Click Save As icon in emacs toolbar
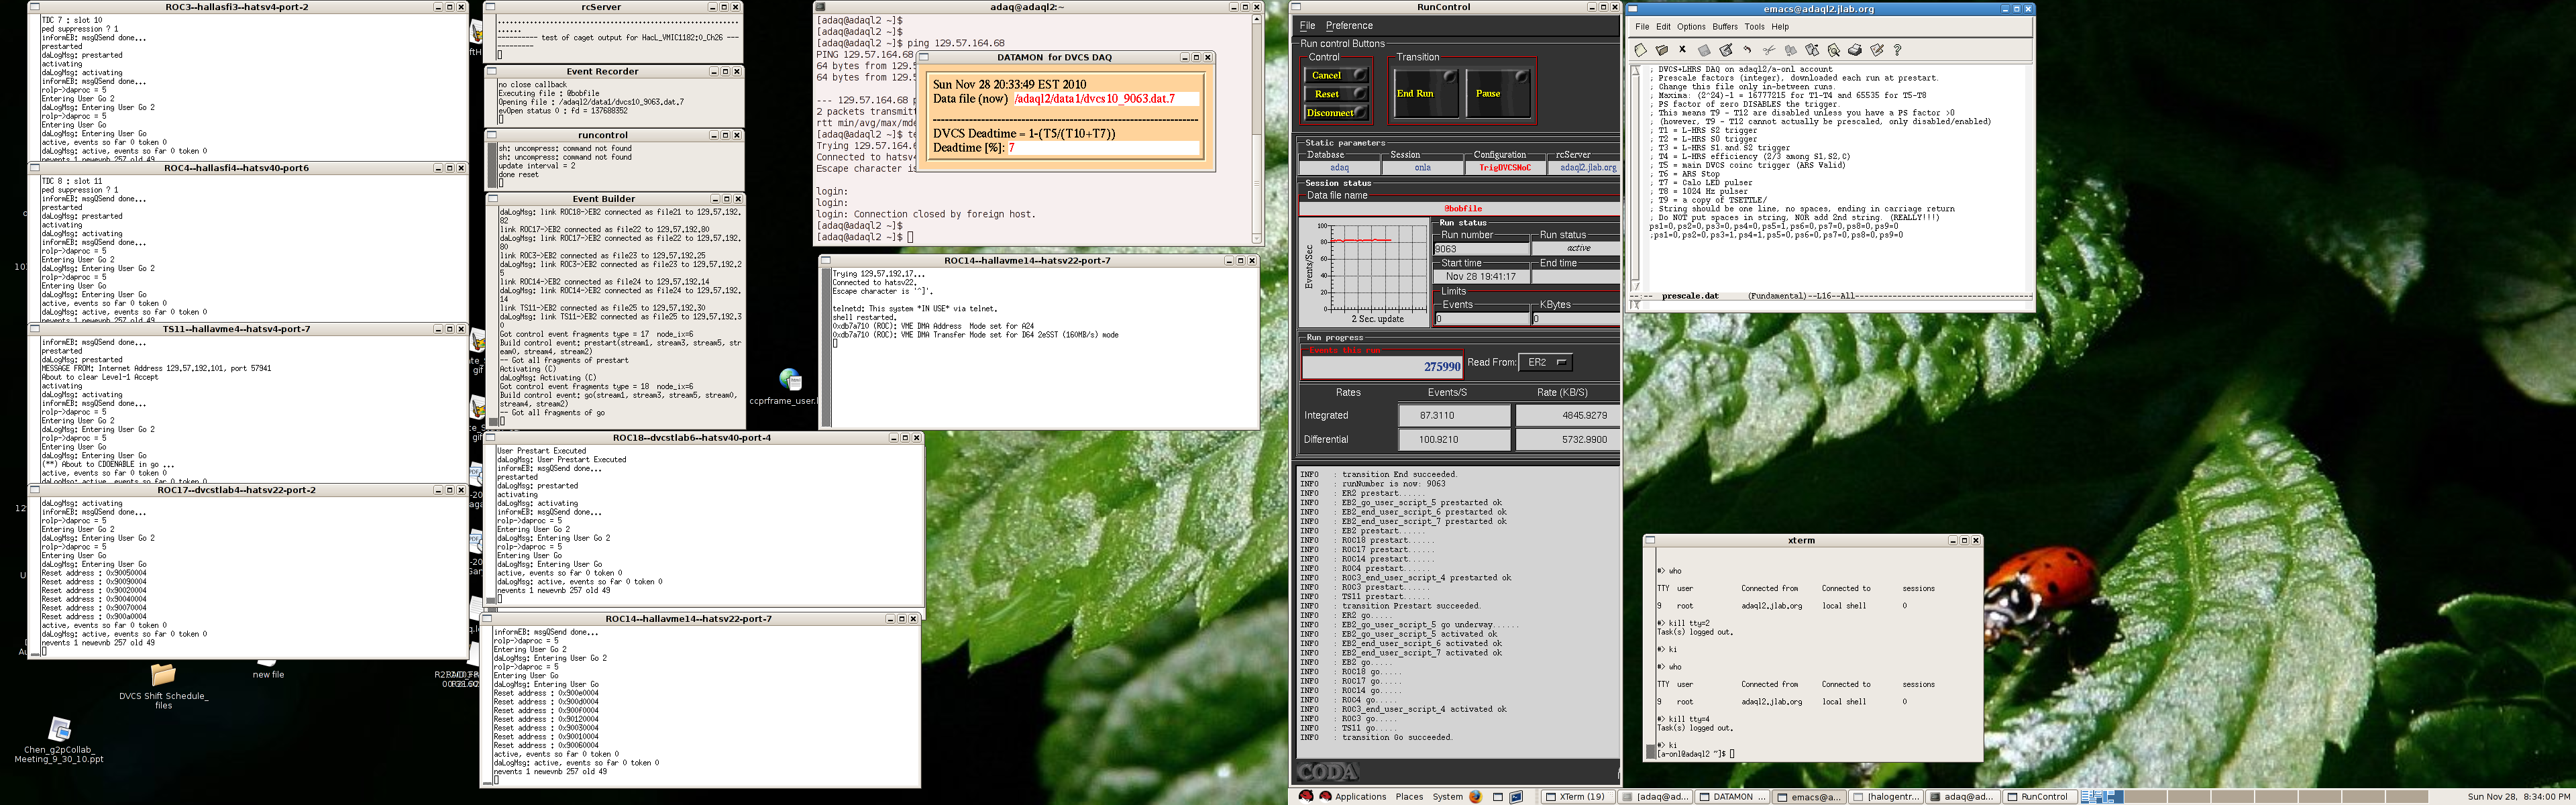This screenshot has width=2576, height=805. pyautogui.click(x=1726, y=50)
